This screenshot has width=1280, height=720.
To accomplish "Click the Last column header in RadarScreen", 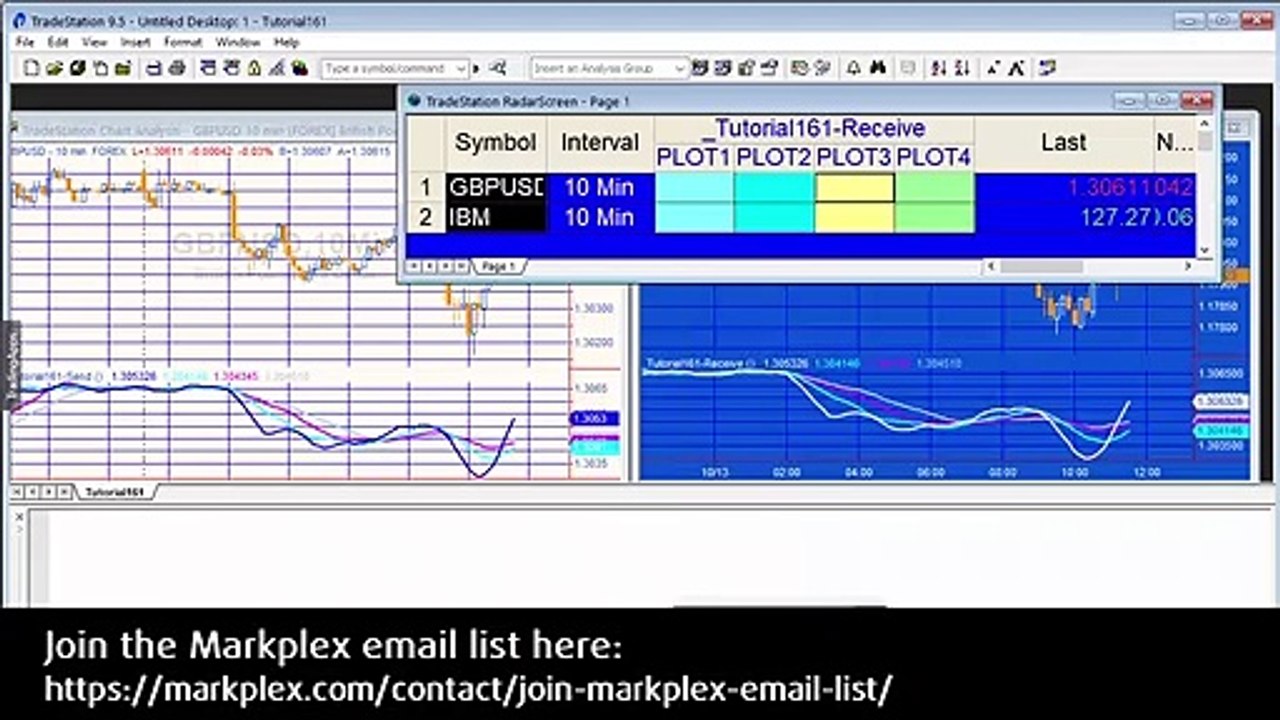I will tap(1063, 142).
